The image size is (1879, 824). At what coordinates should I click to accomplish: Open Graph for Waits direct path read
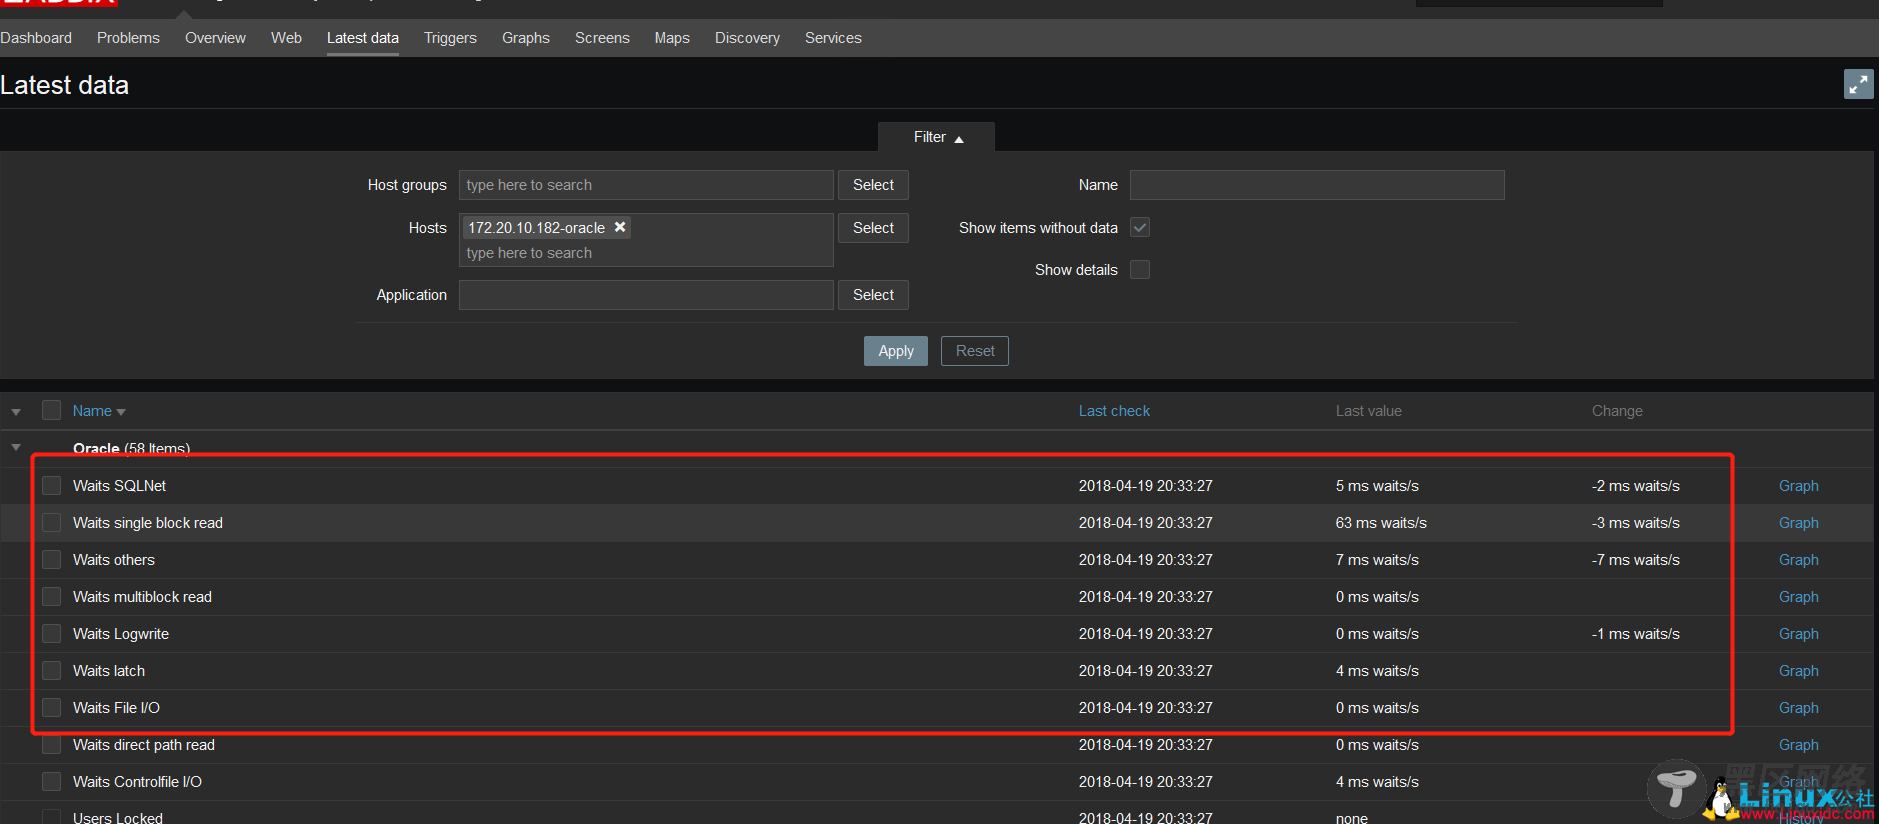coord(1798,745)
